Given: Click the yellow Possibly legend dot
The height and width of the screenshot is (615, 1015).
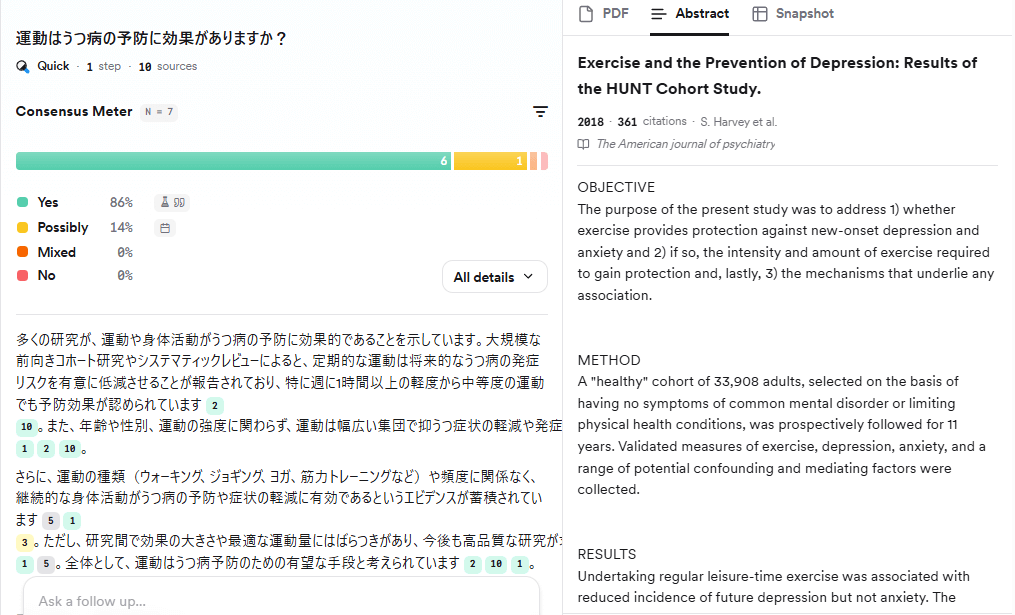Looking at the screenshot, I should 23,227.
